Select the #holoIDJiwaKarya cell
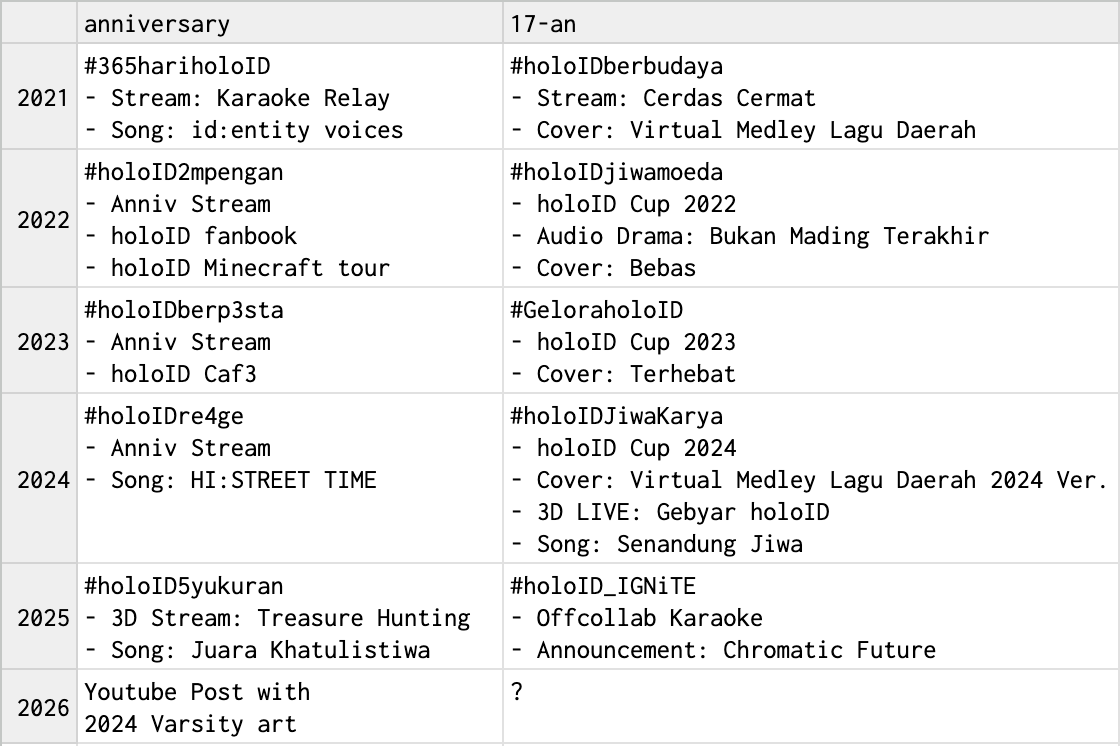Image resolution: width=1120 pixels, height=746 pixels. coord(811,479)
